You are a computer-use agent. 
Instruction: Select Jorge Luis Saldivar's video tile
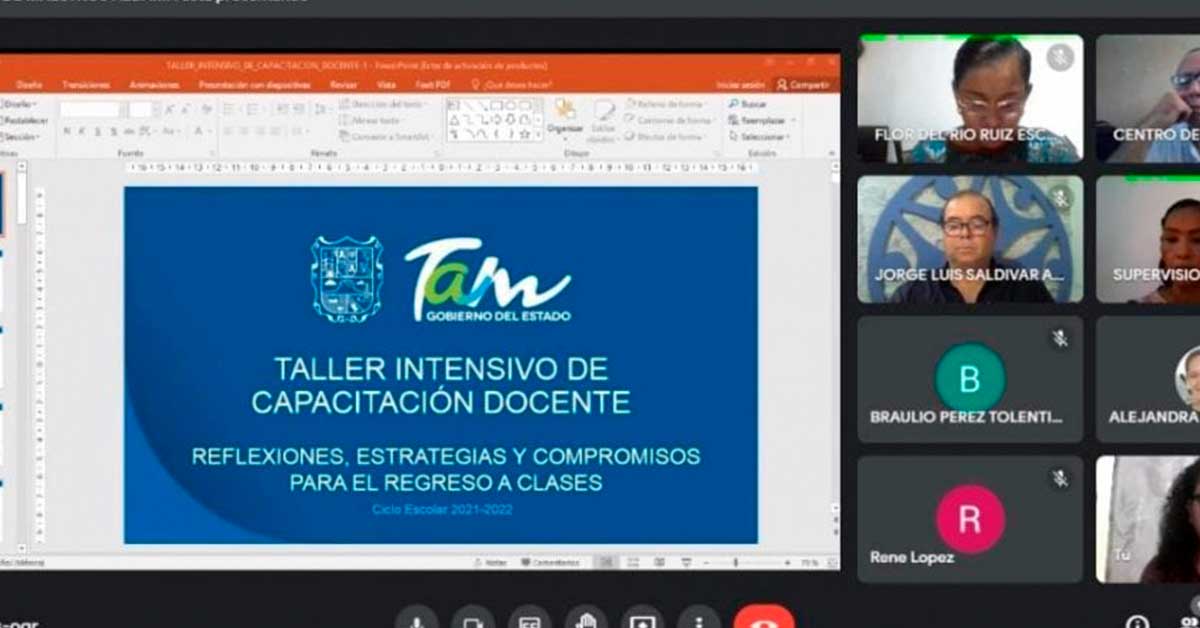coord(970,240)
